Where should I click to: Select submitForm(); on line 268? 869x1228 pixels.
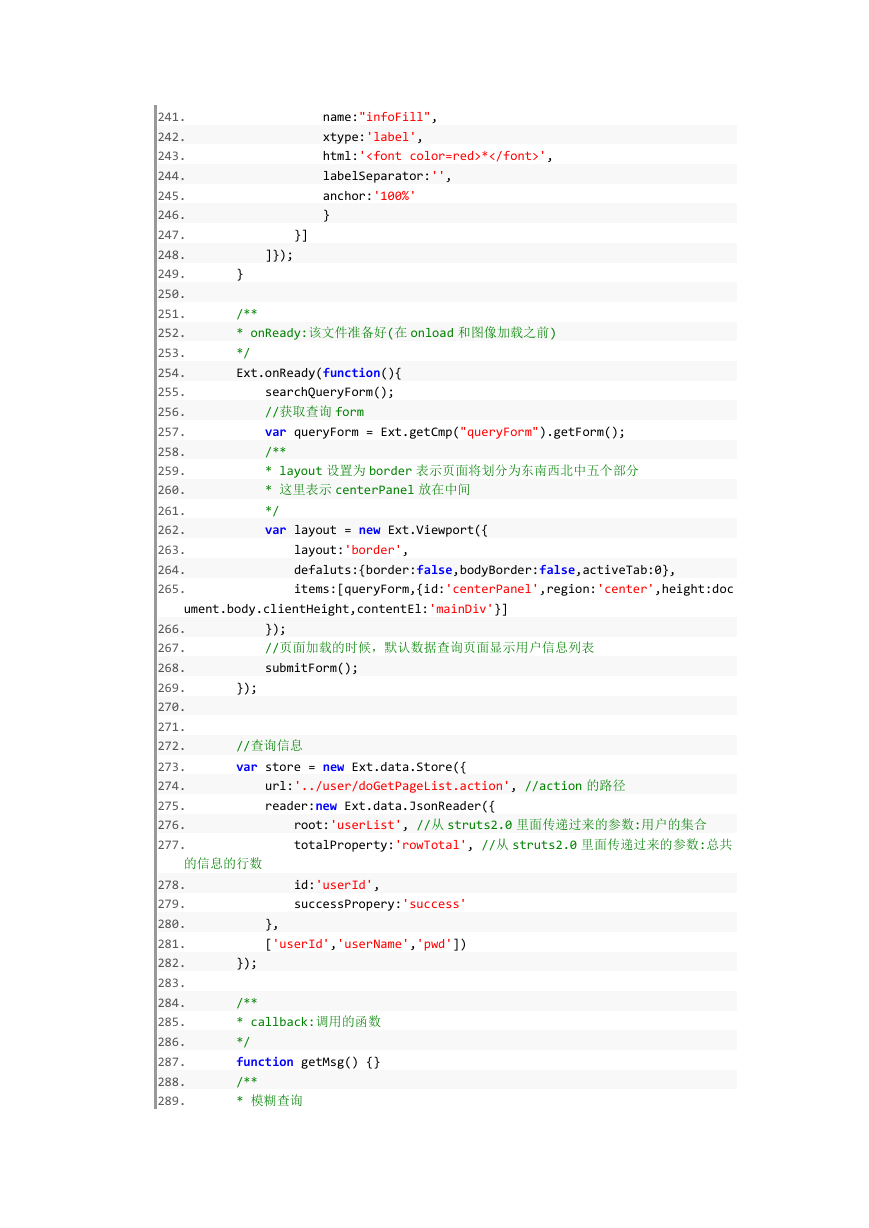(311, 668)
